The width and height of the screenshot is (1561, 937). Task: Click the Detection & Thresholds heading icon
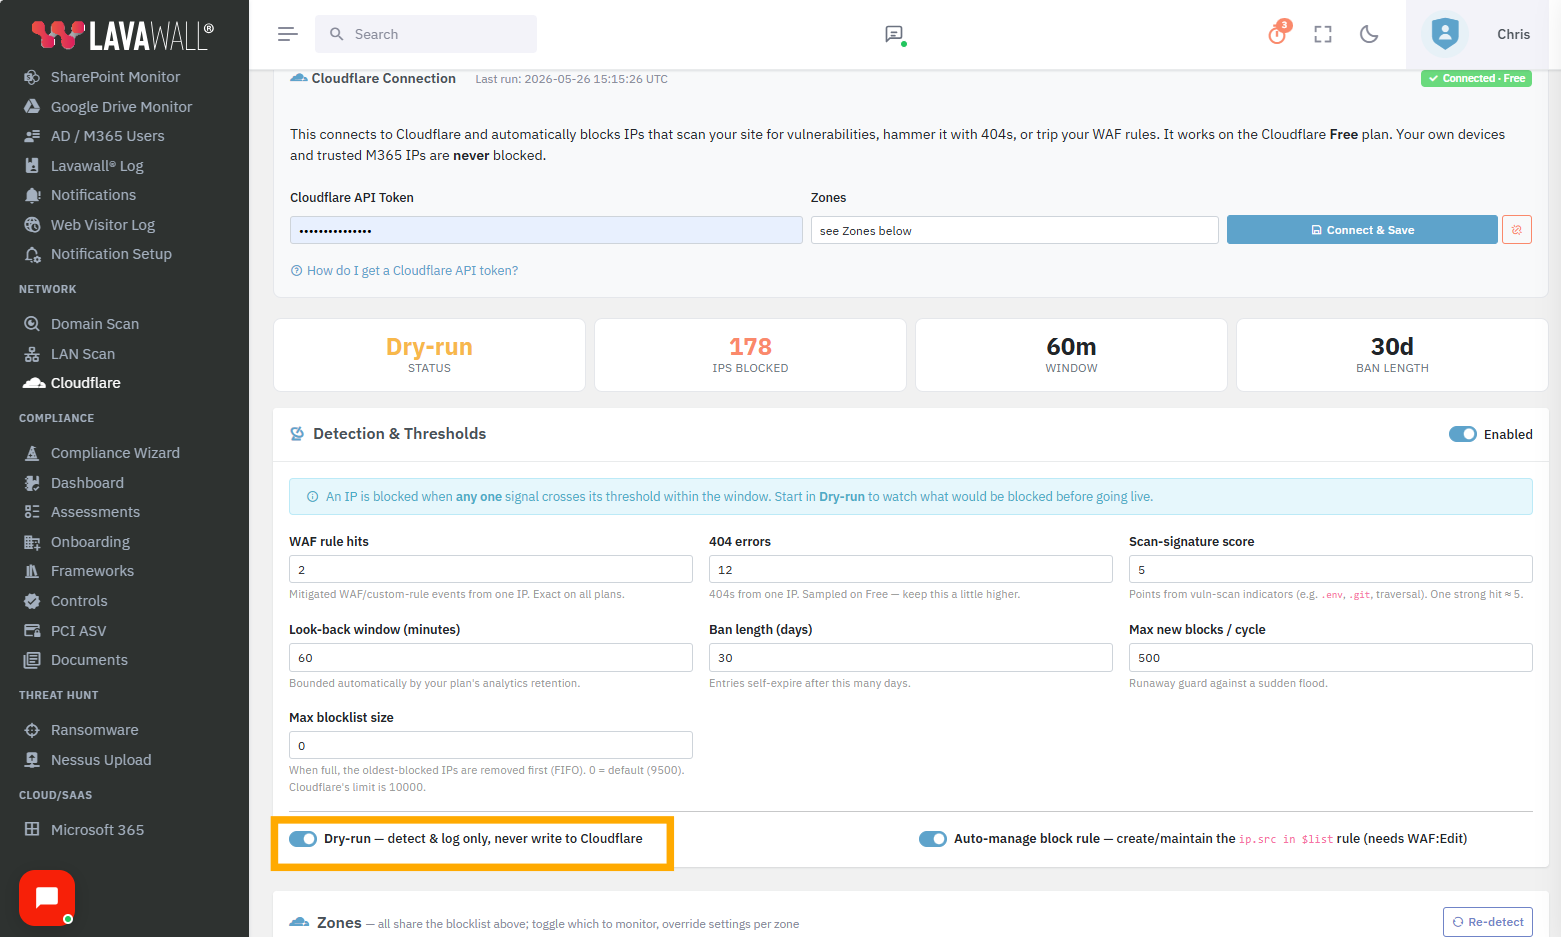(297, 434)
